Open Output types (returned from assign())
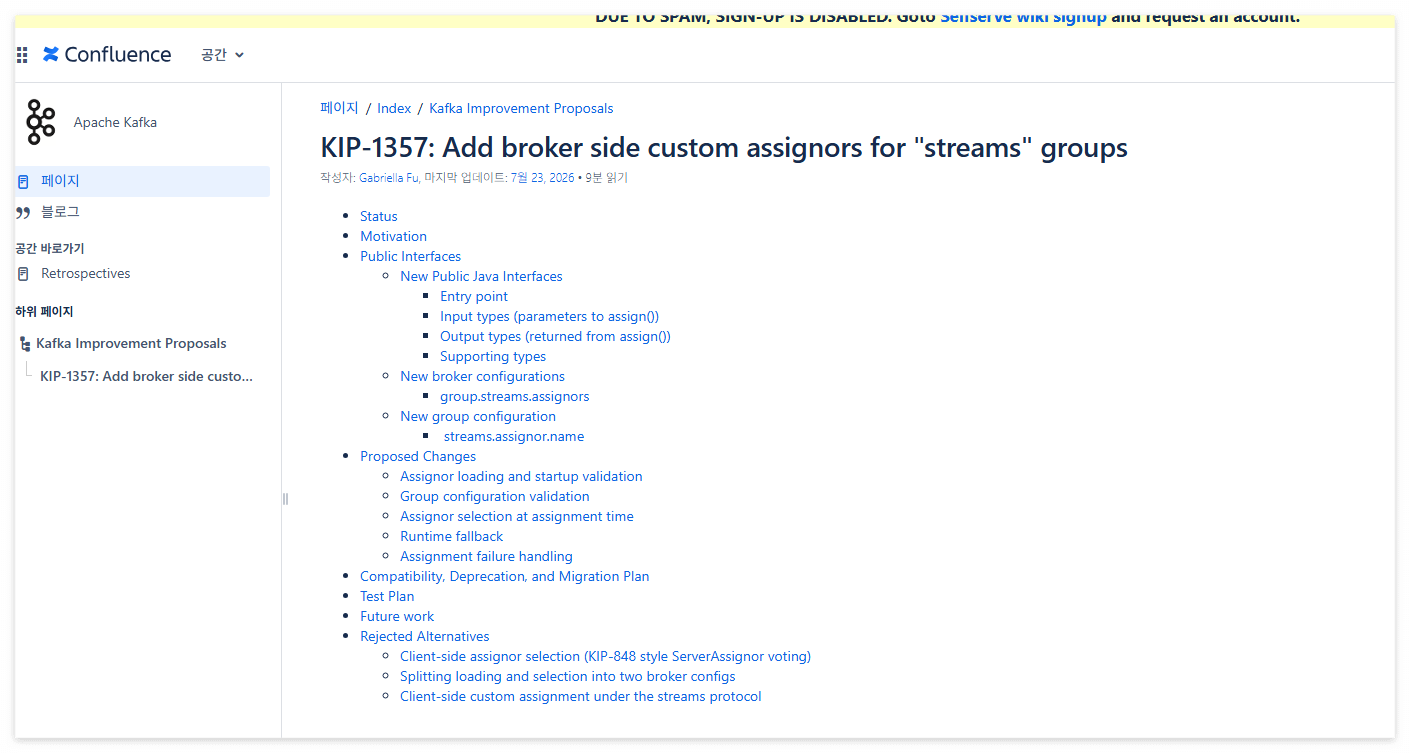Image resolution: width=1410 pixels, height=753 pixels. click(x=555, y=336)
